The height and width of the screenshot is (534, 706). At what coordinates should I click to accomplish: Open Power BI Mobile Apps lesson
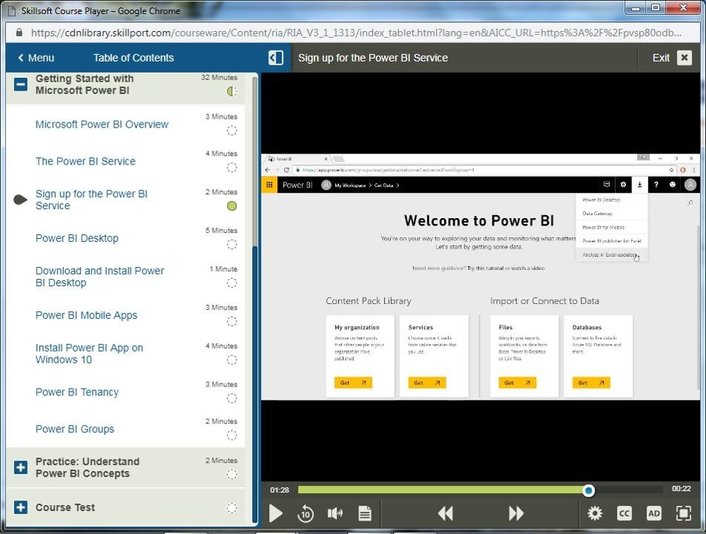[86, 315]
